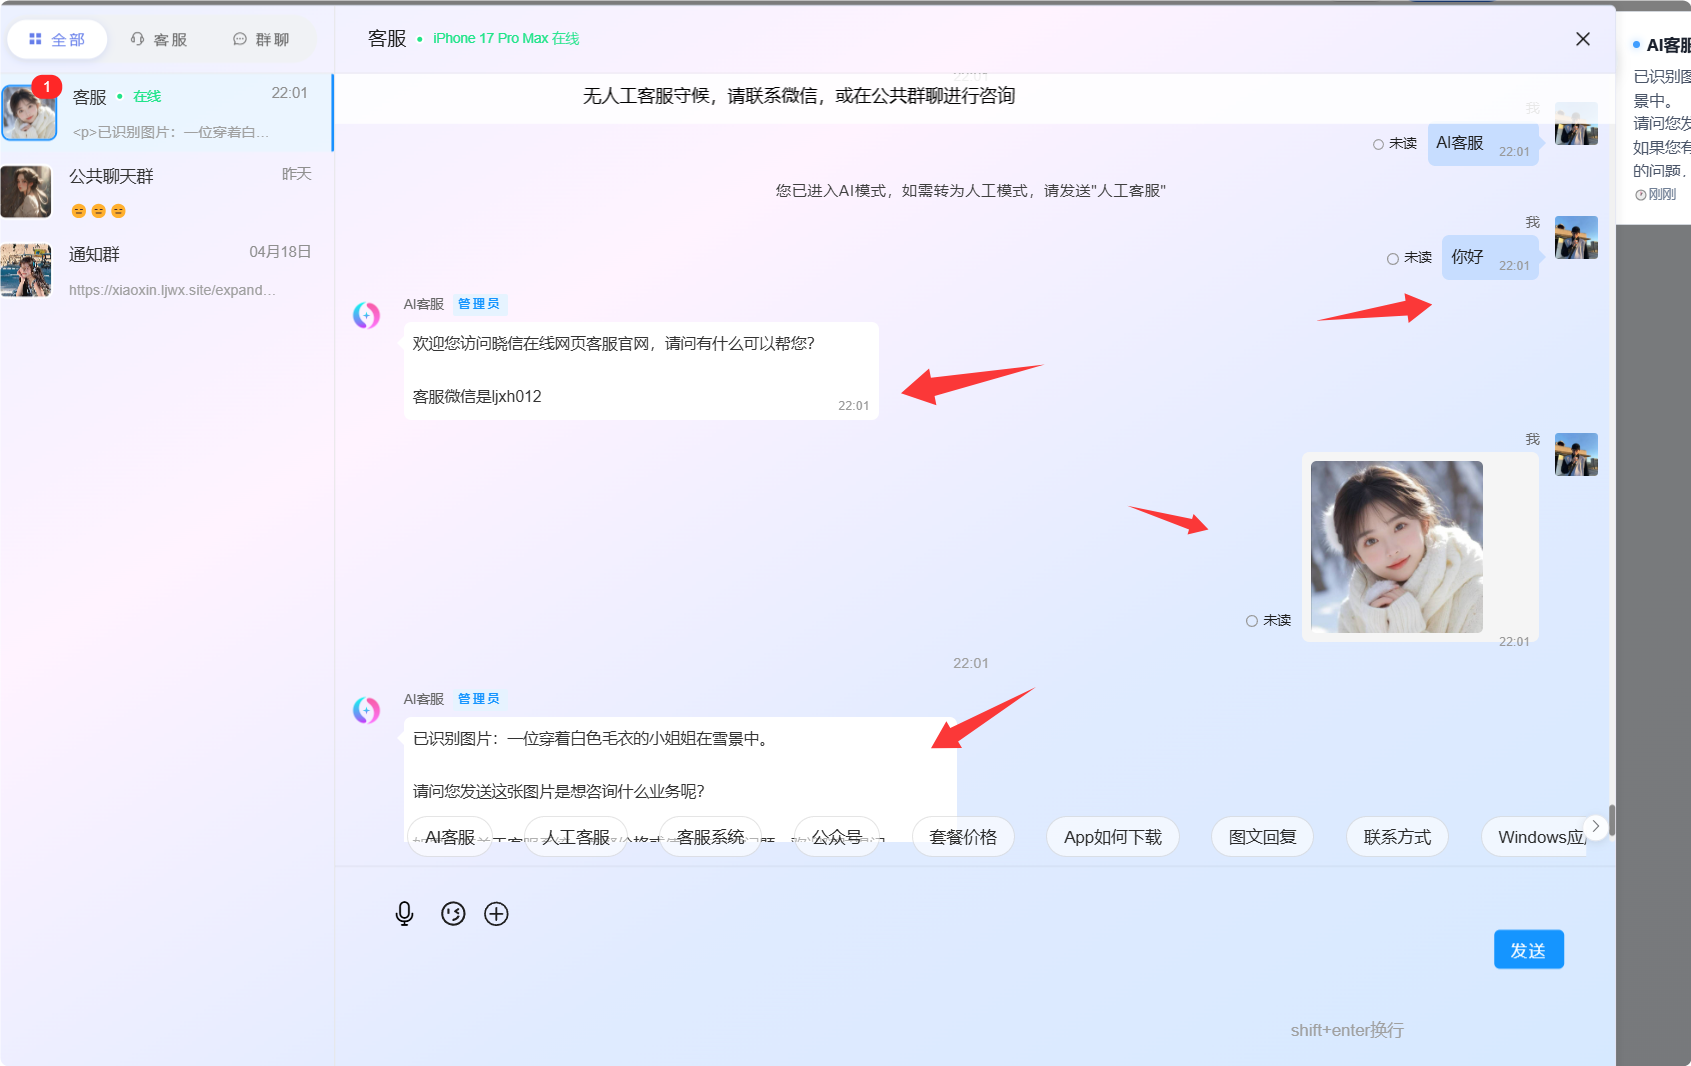Select the 客服系统 quick reply chip
Image resolution: width=1691 pixels, height=1066 pixels.
click(x=710, y=837)
